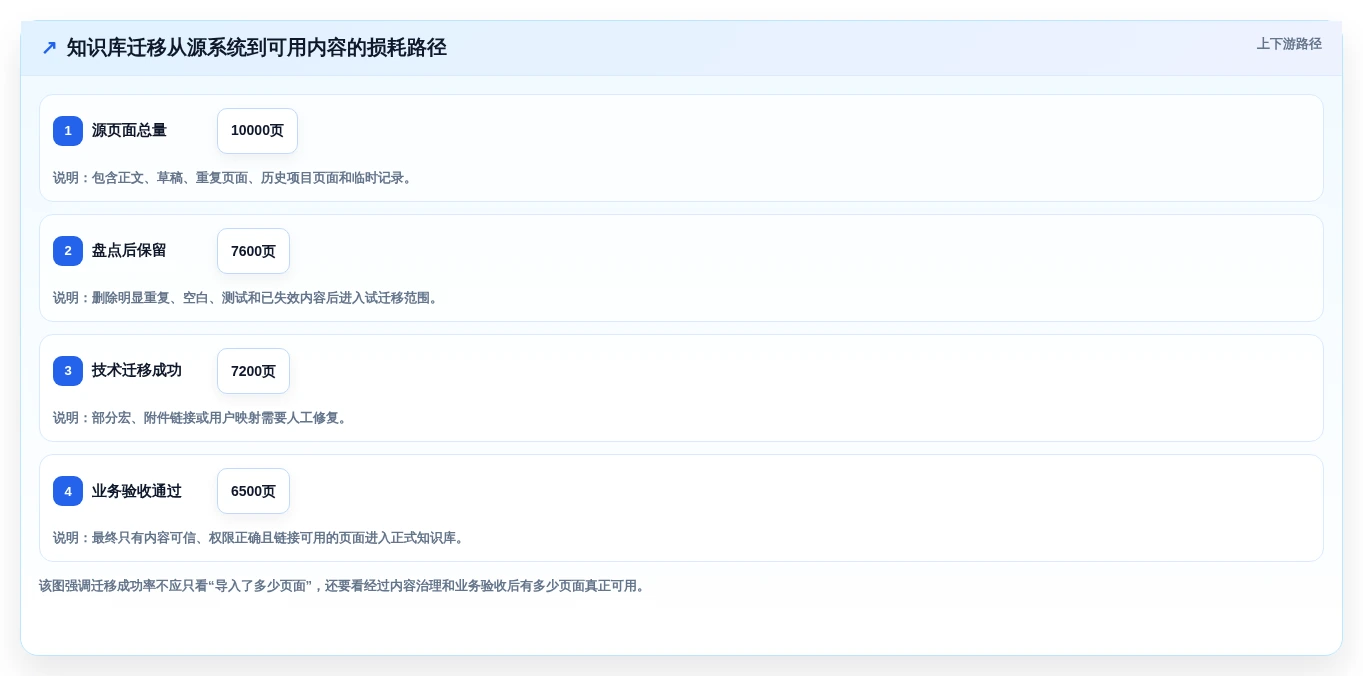Viewport: 1363px width, 676px height.
Task: Click the note starting with 说明：部分宏、附件链接
Action: click(x=202, y=418)
